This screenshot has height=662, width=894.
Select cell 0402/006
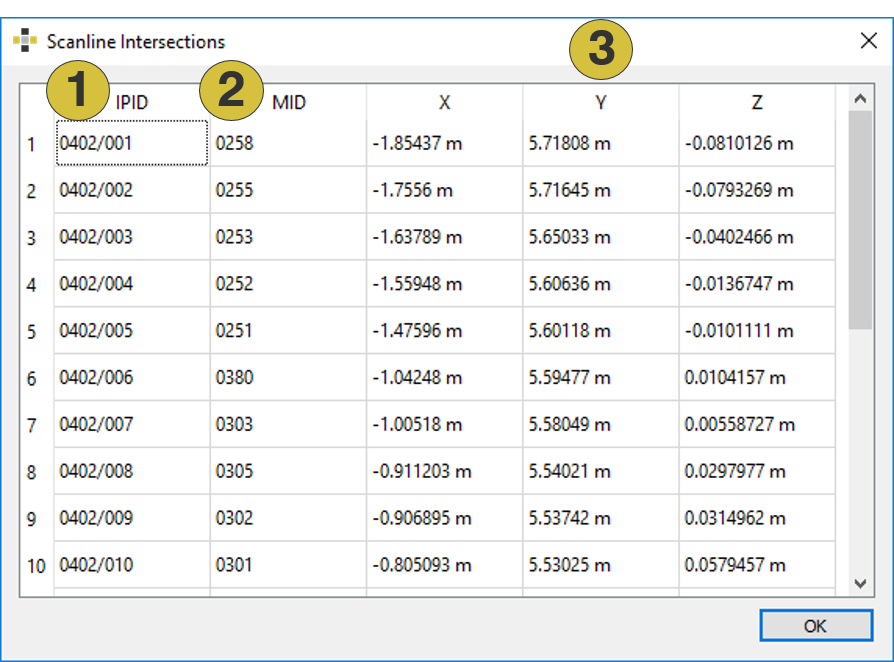point(132,377)
